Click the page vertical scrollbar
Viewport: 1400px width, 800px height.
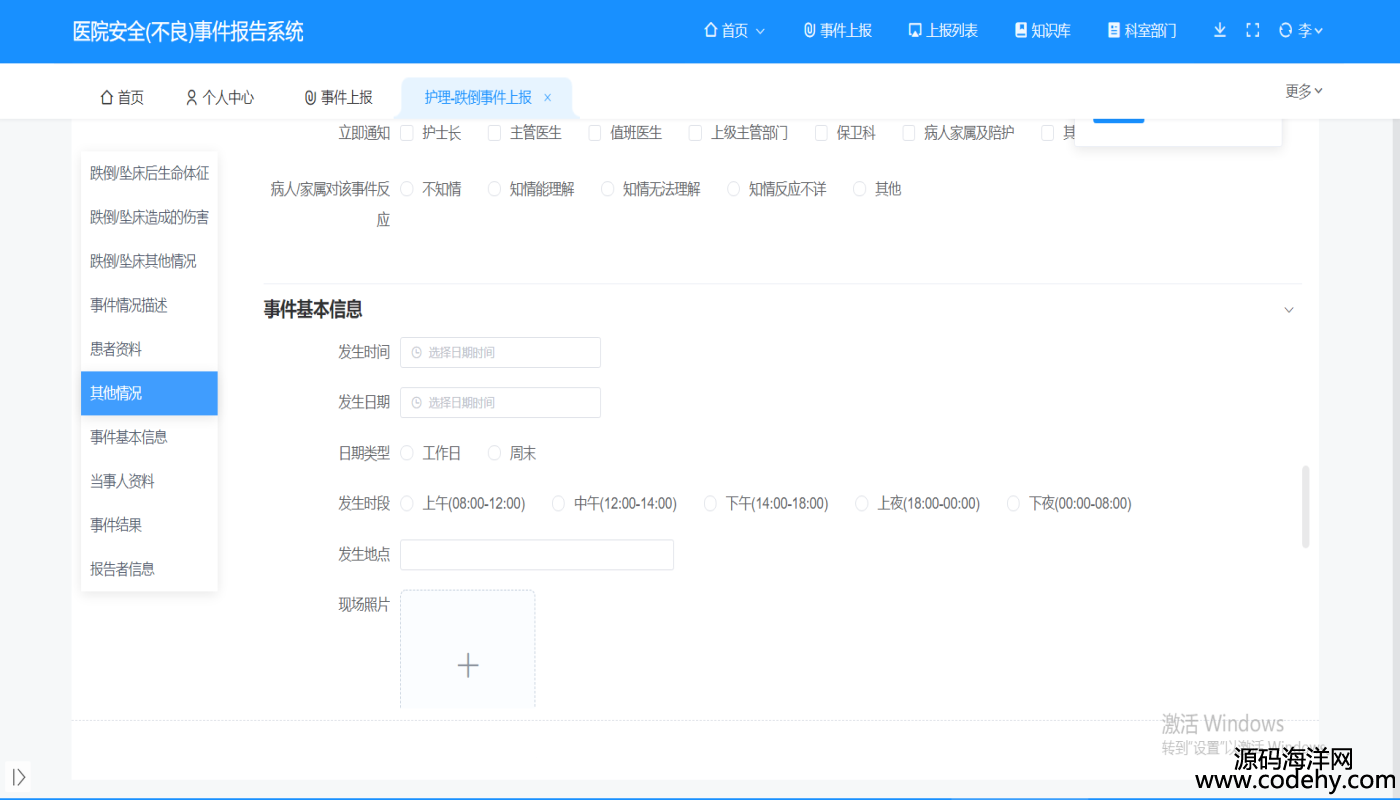tap(1305, 506)
